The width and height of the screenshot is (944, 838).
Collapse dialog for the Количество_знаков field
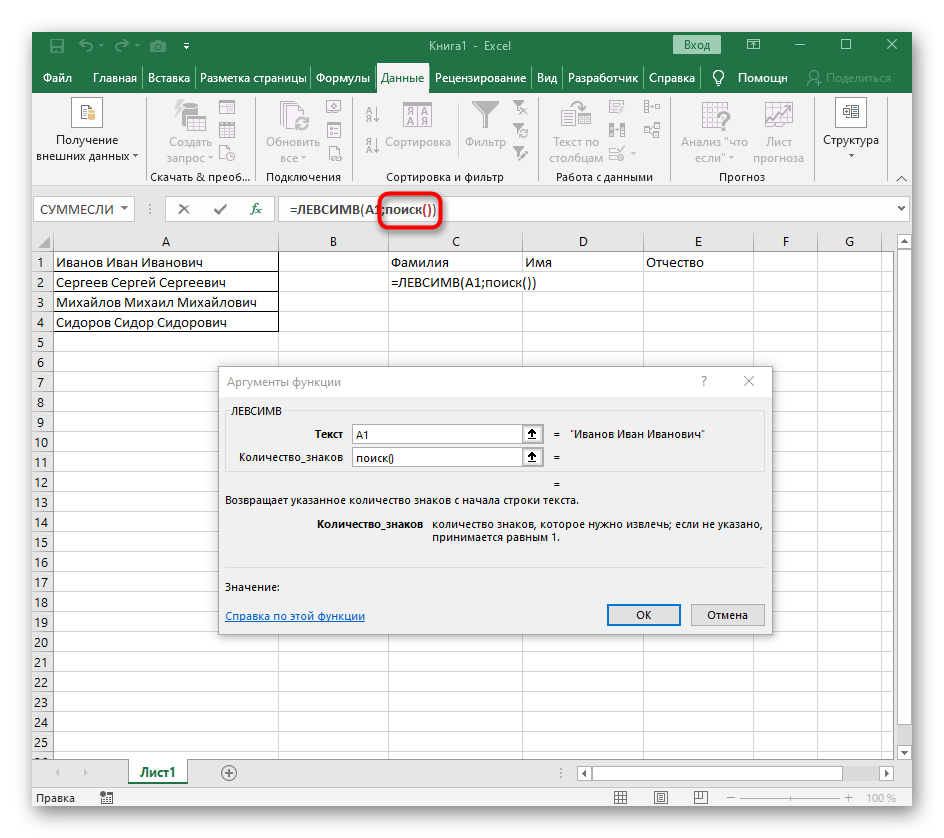pos(532,457)
